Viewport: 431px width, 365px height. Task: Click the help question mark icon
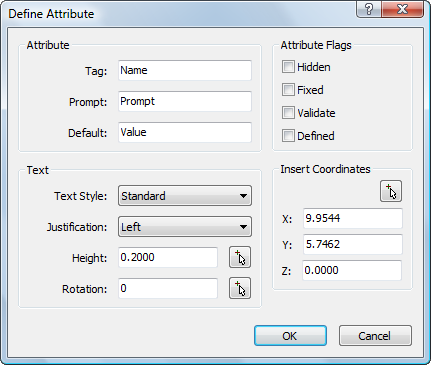coord(369,9)
